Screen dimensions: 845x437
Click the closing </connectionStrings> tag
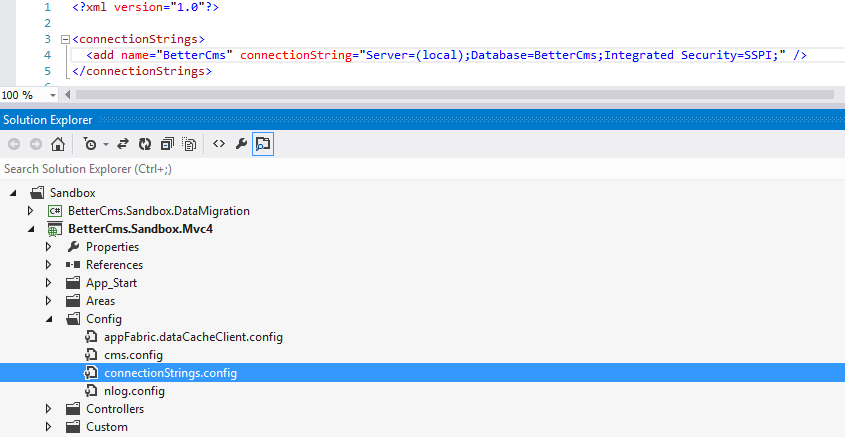[142, 71]
